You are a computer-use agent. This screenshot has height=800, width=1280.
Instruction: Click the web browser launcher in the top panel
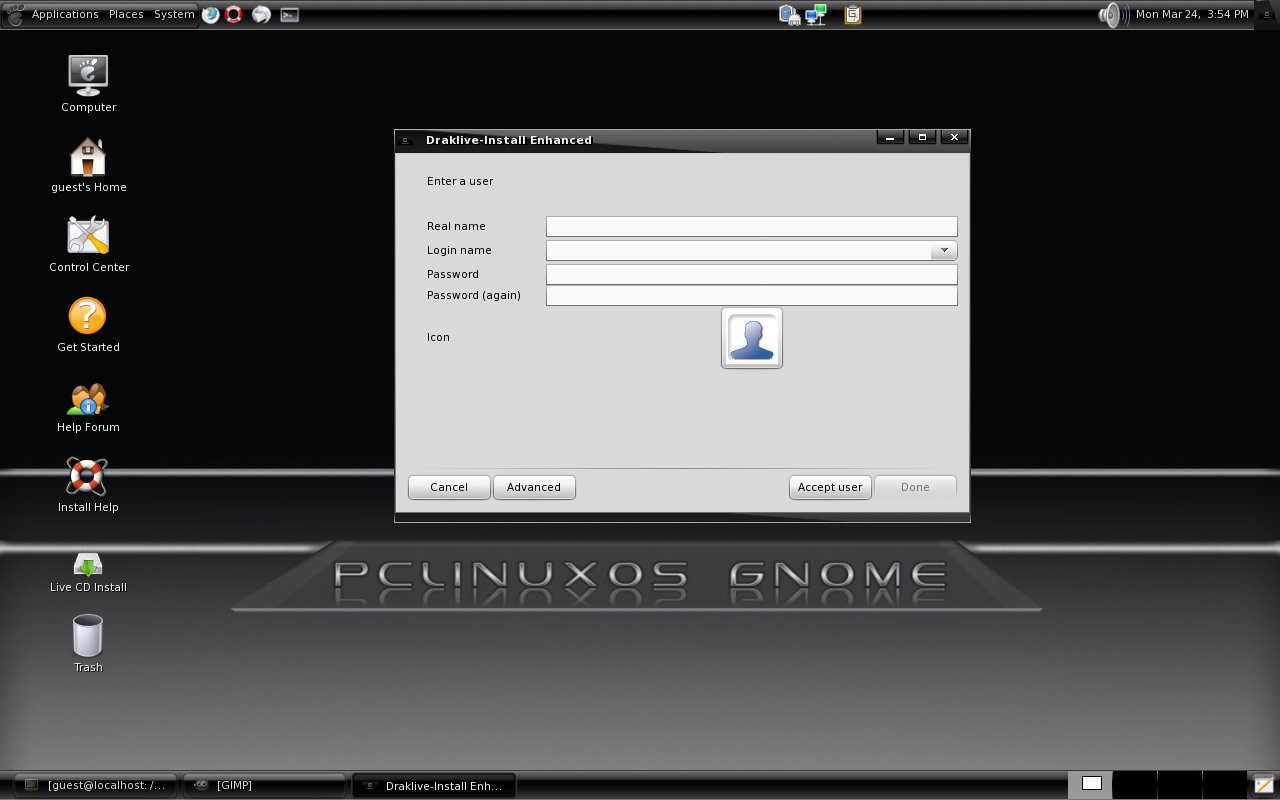point(211,14)
